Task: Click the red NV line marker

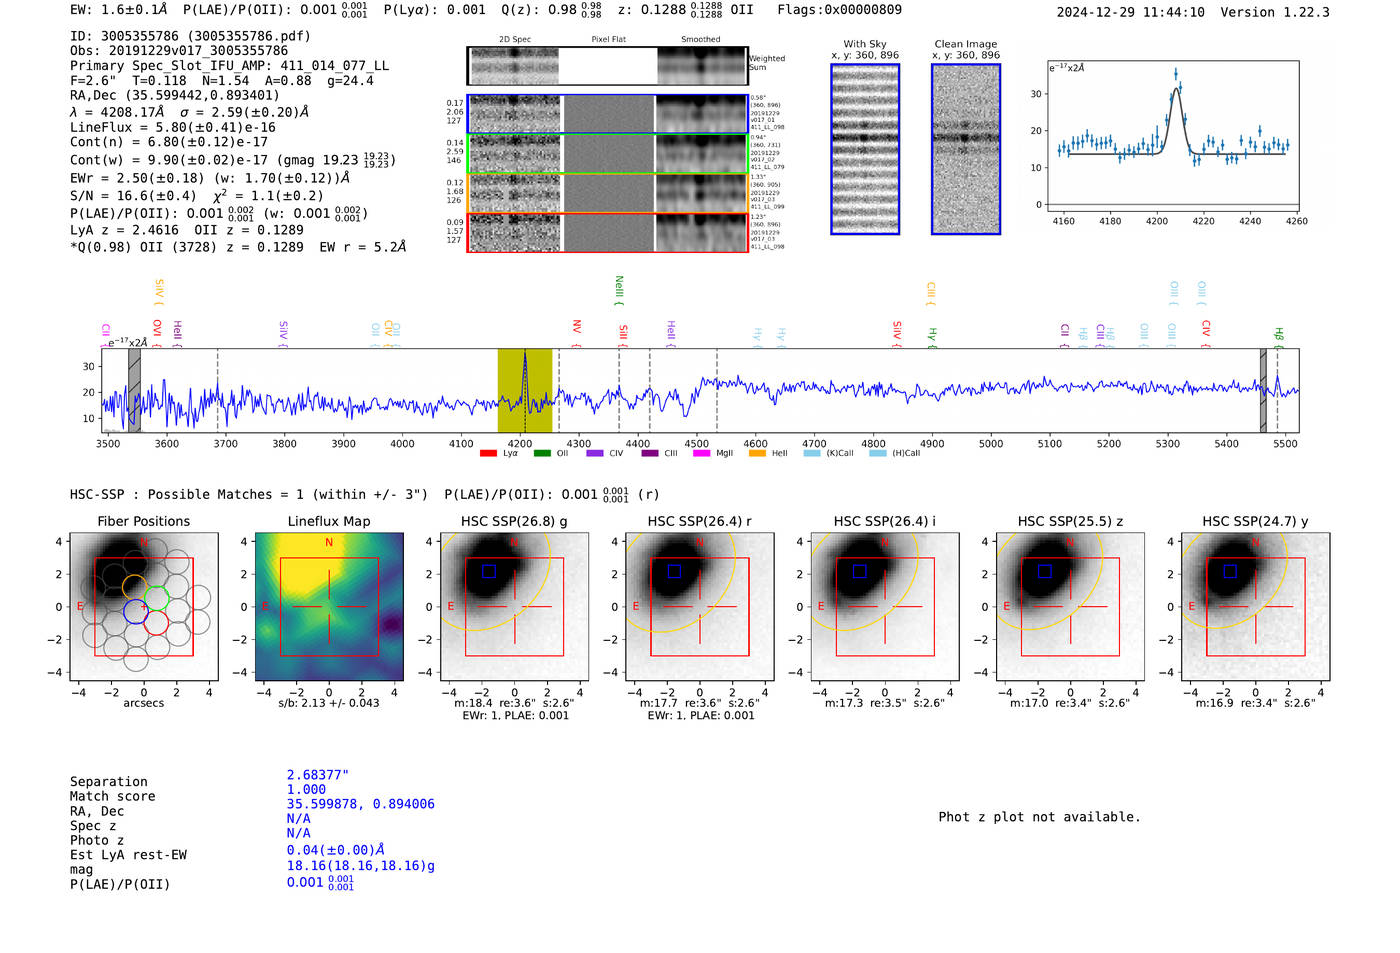Action: 577,334
